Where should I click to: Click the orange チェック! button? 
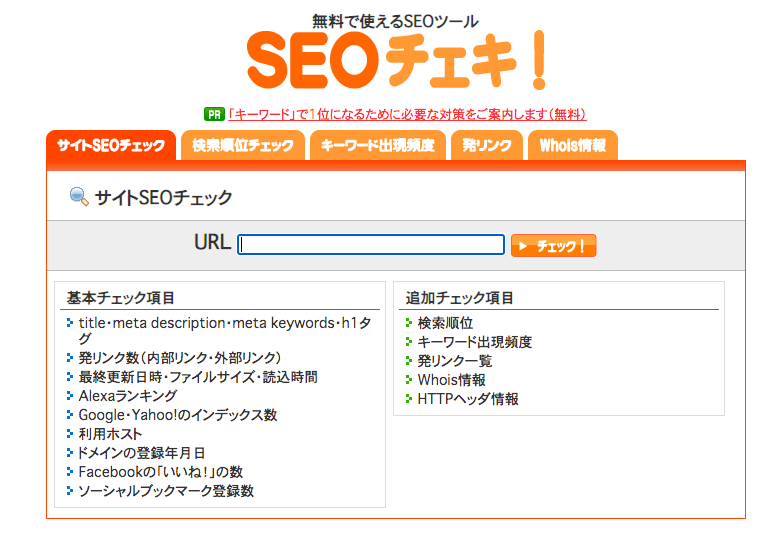[x=553, y=246]
